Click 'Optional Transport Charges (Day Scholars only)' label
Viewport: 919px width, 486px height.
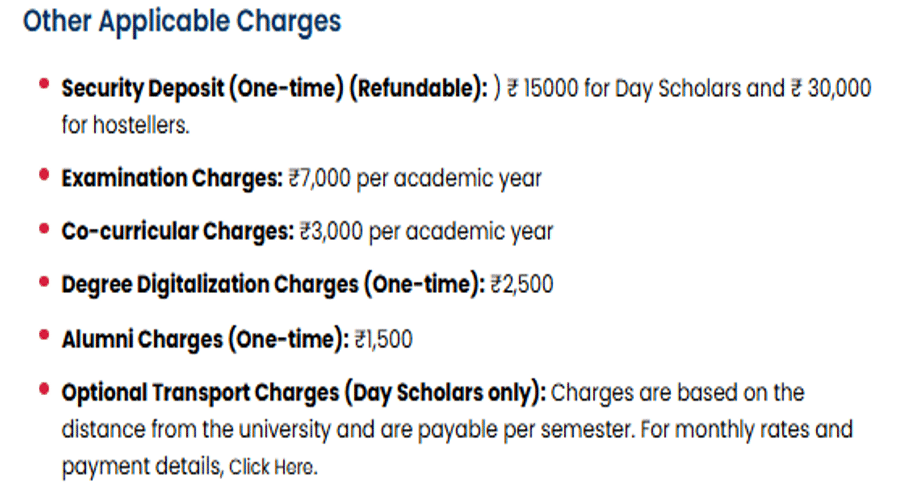(x=303, y=393)
